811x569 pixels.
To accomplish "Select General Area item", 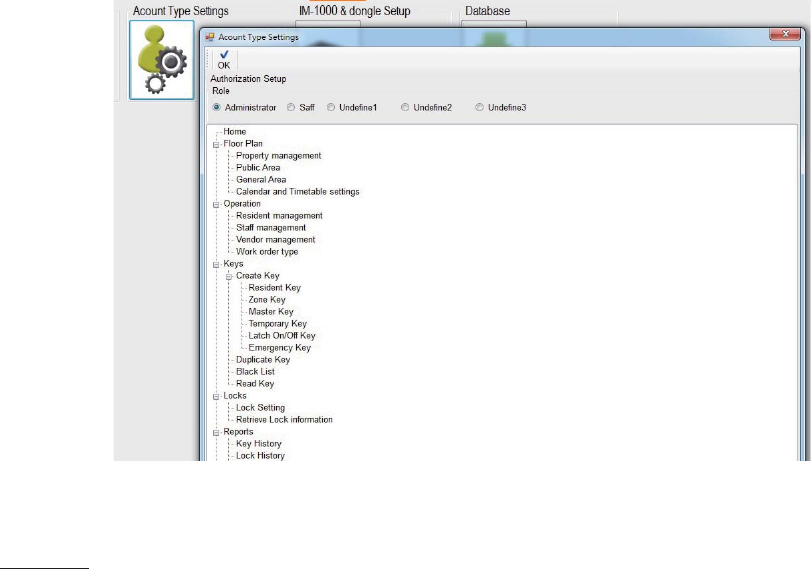I will click(261, 179).
